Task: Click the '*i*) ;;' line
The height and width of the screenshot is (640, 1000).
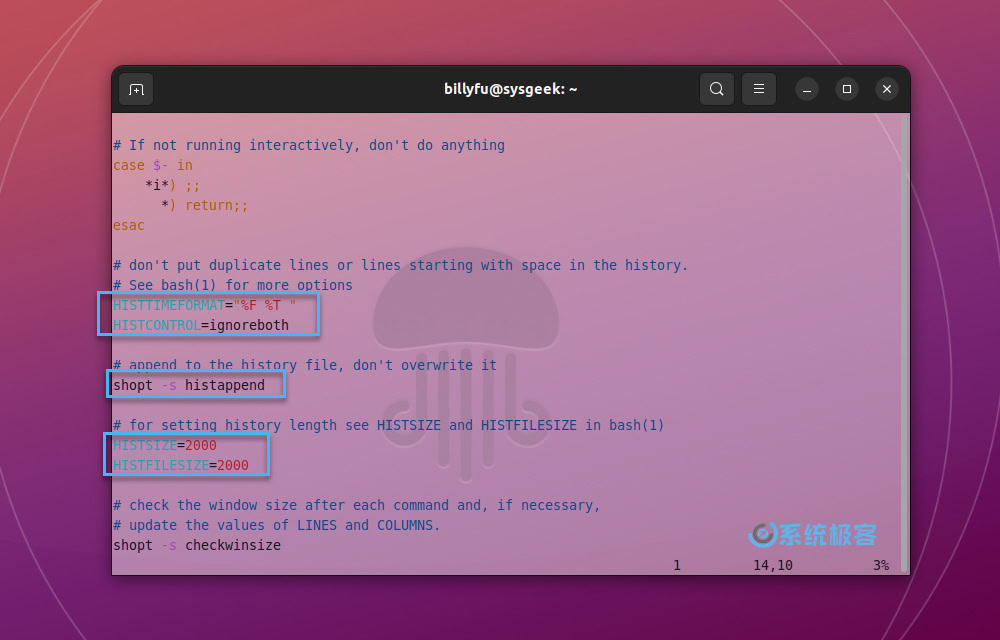Action: 172,185
